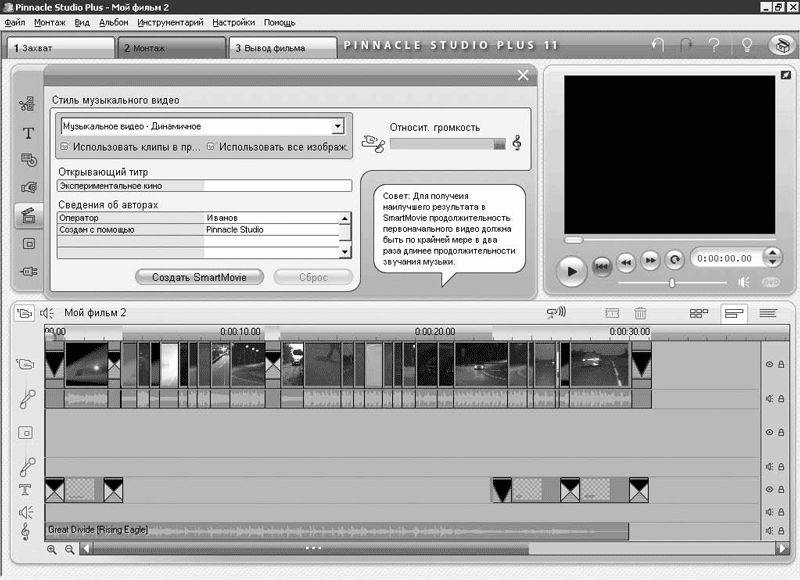800x580 pixels.
Task: Switch to text list view icon
Action: pyautogui.click(x=768, y=313)
